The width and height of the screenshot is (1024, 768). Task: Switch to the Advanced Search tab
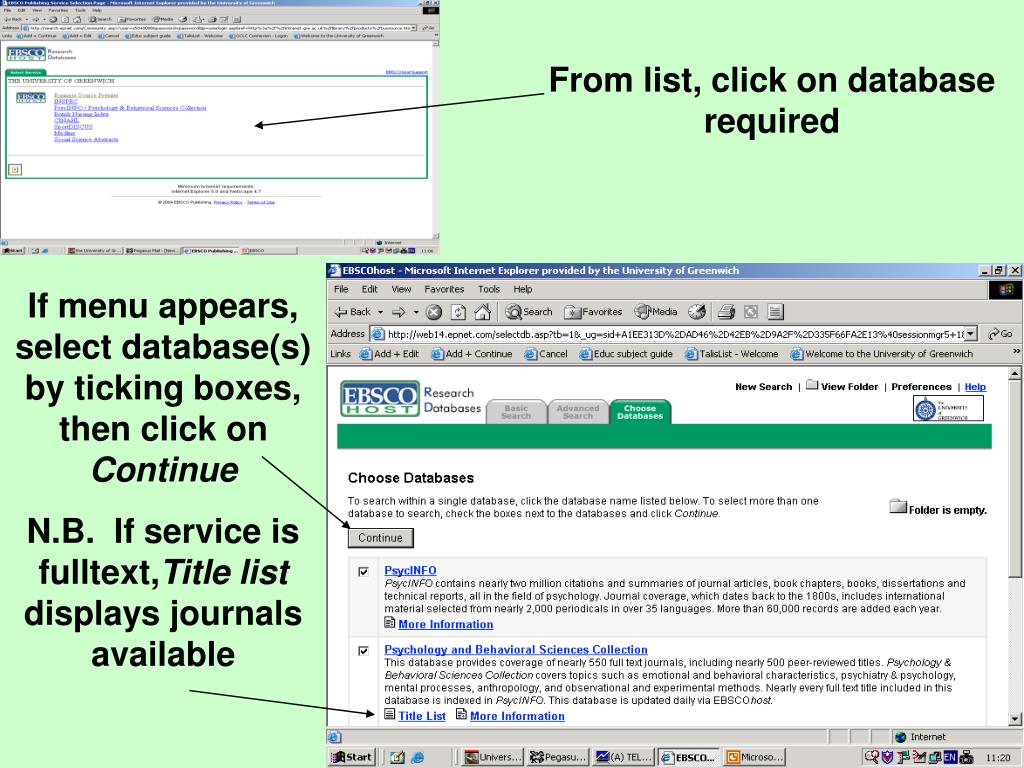coord(578,411)
